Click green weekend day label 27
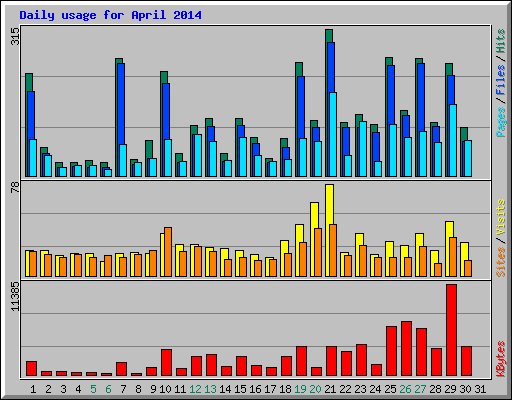Image resolution: width=512 pixels, height=400 pixels. click(420, 389)
